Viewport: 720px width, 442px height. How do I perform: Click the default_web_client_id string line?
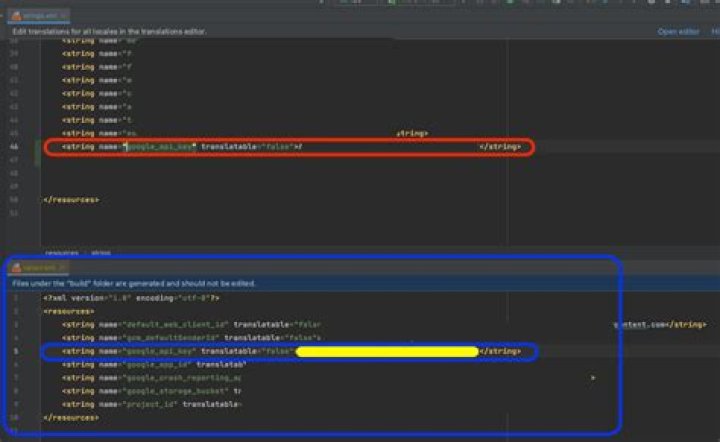pos(191,325)
